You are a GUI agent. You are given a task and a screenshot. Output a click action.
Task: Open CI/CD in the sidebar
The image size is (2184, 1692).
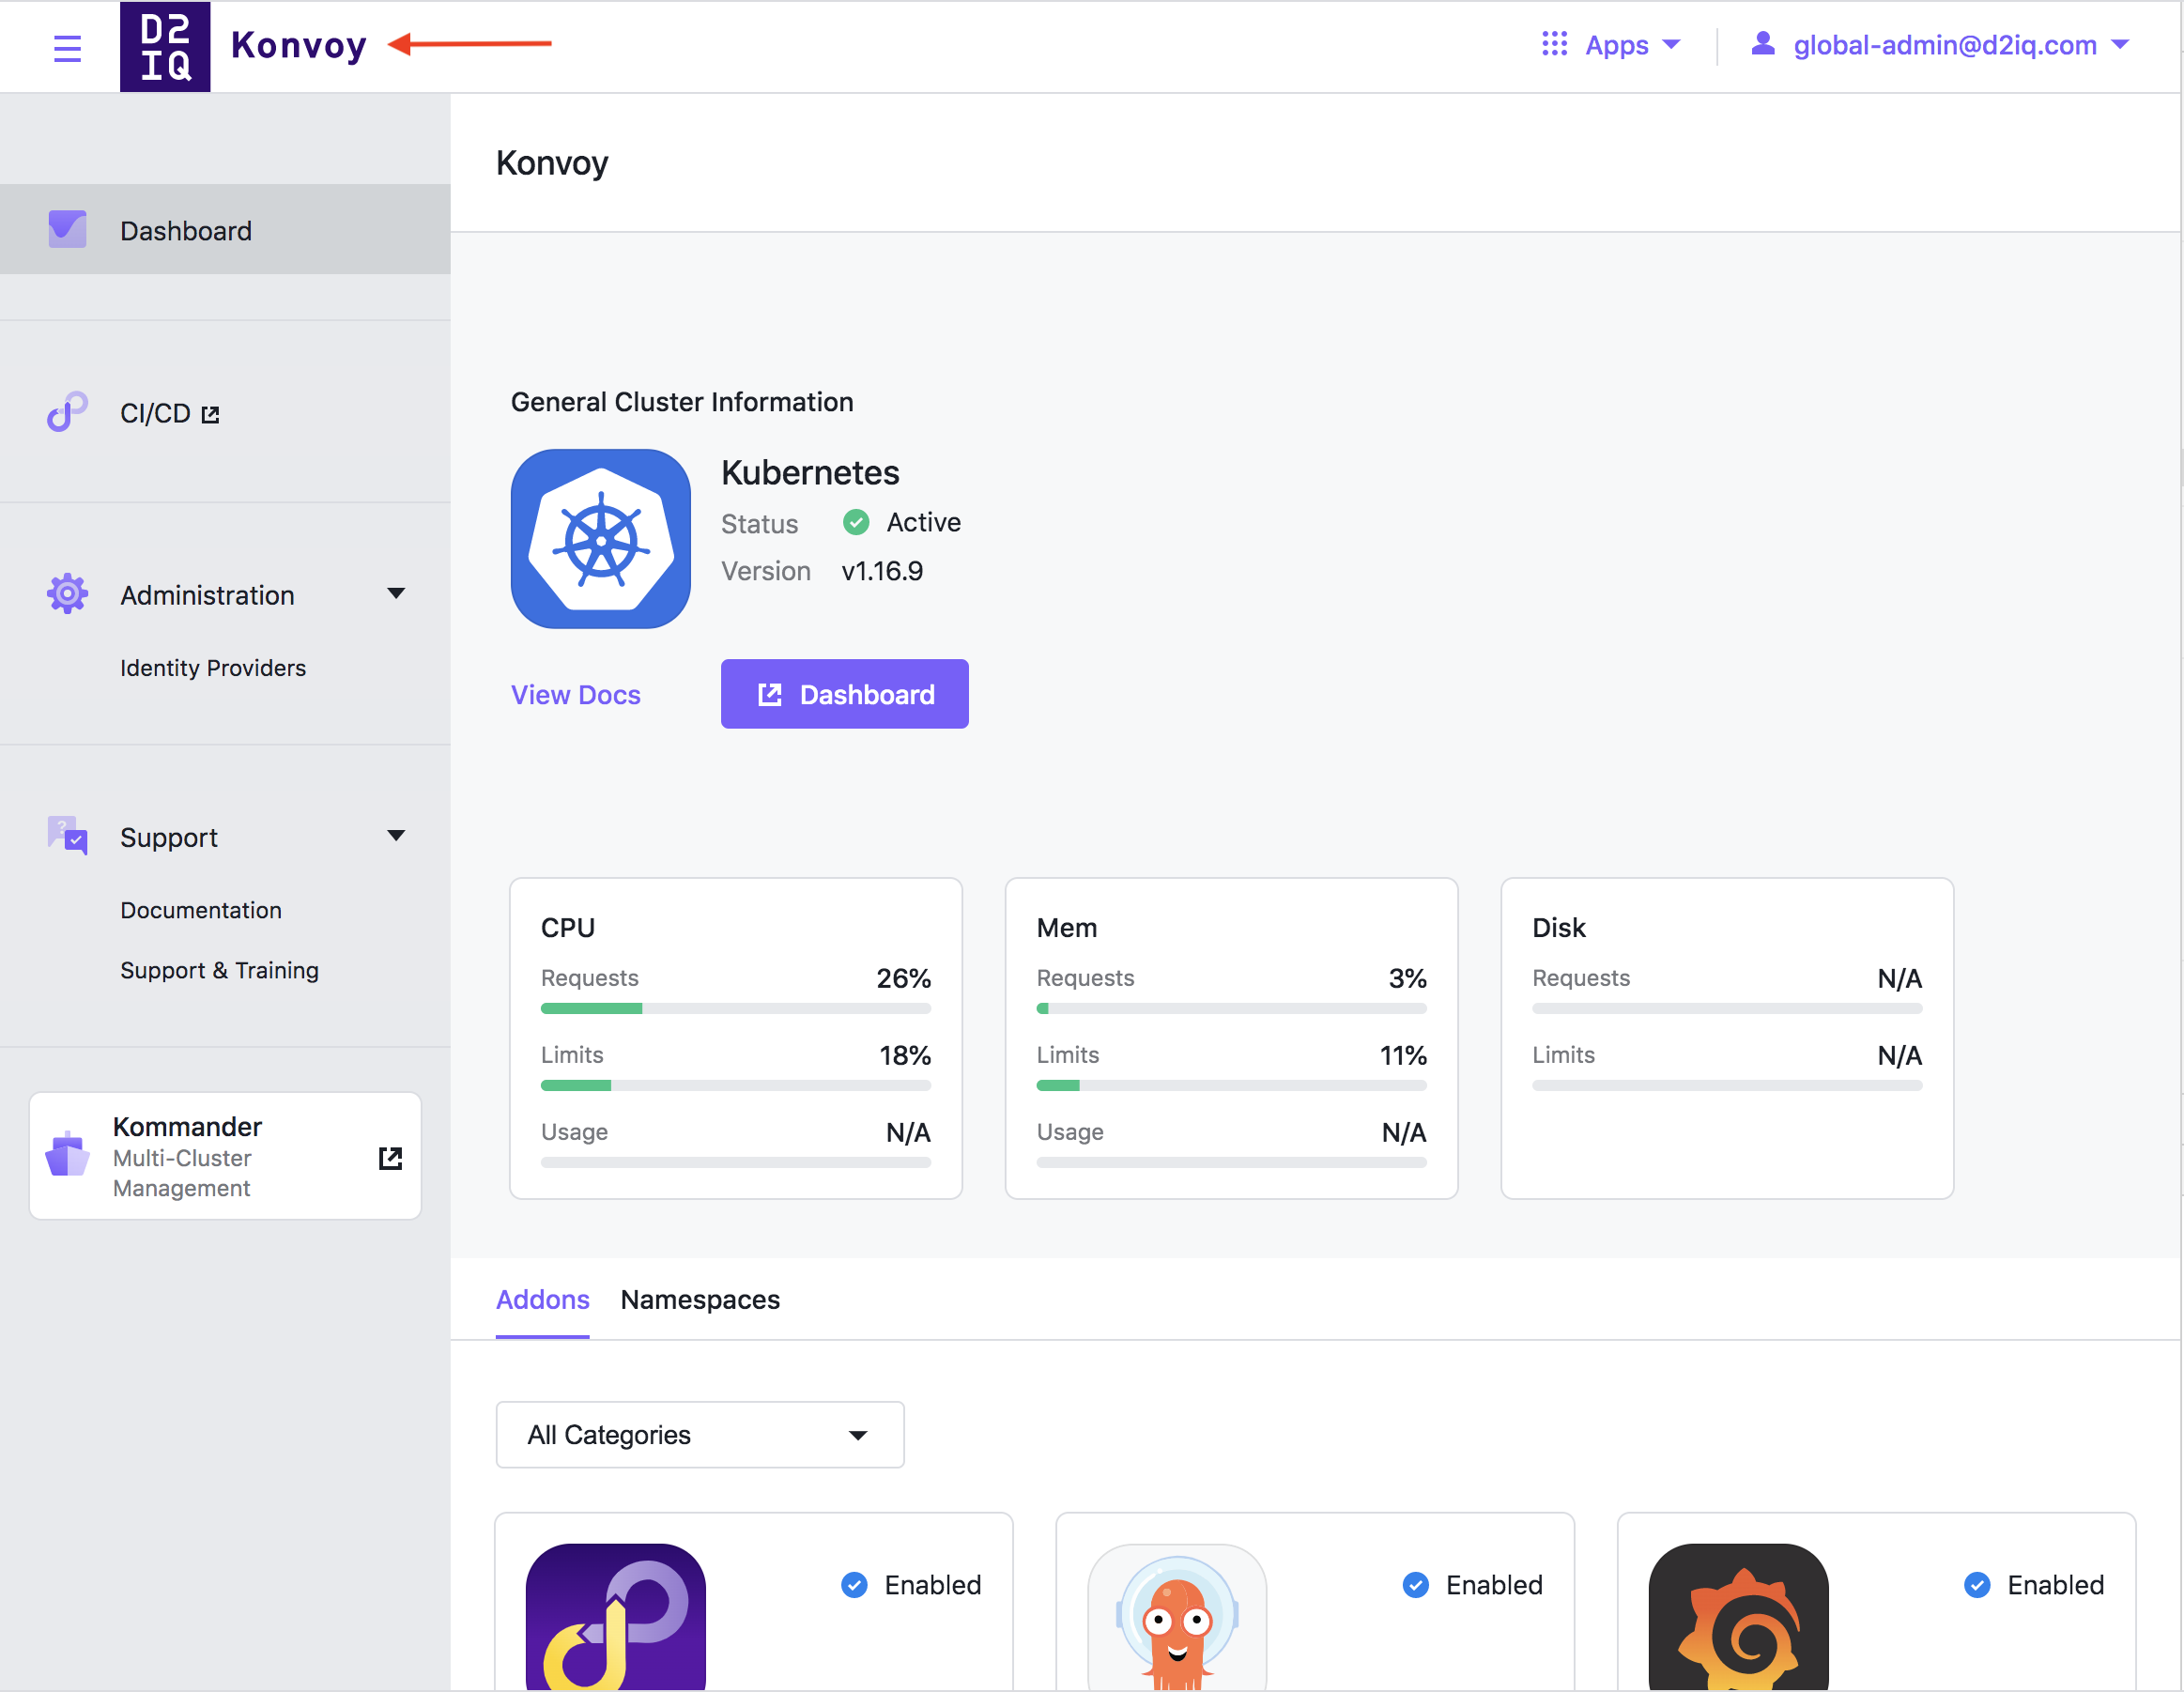tap(155, 413)
